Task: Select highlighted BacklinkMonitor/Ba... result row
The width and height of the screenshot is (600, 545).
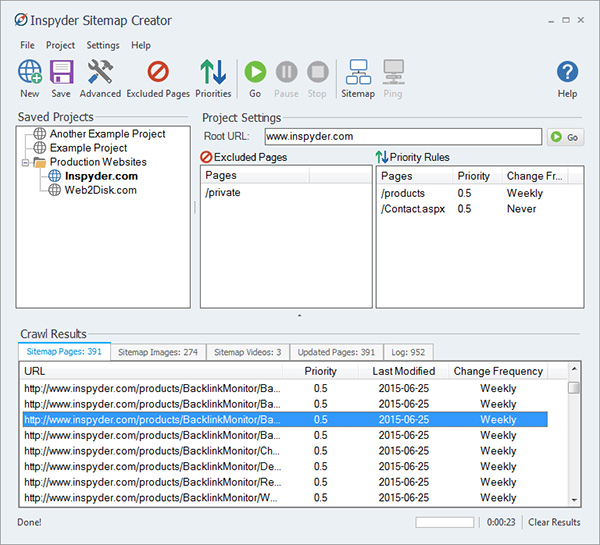Action: (x=285, y=420)
